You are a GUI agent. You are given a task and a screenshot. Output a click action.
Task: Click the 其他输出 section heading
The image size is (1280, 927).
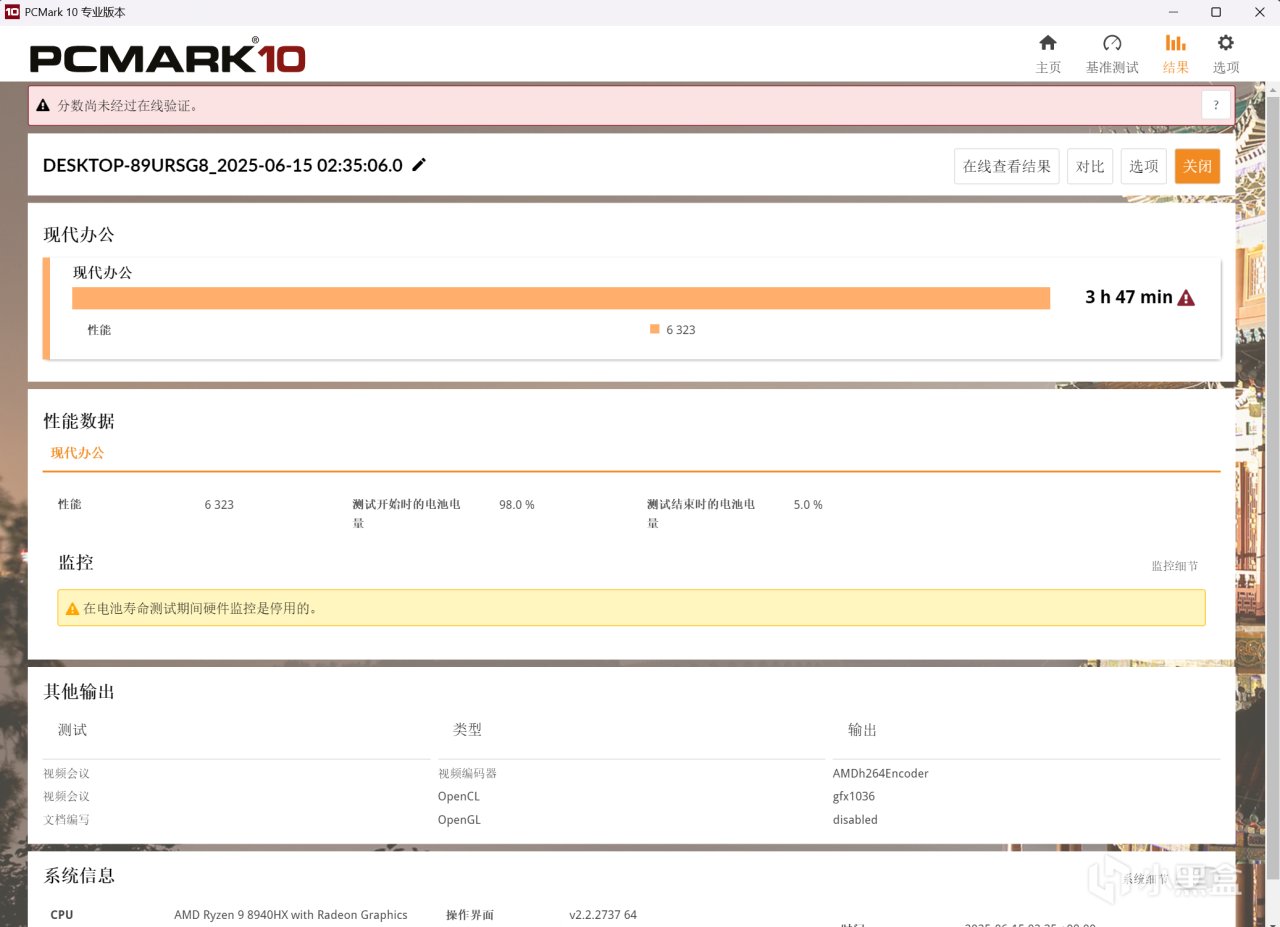coord(79,692)
